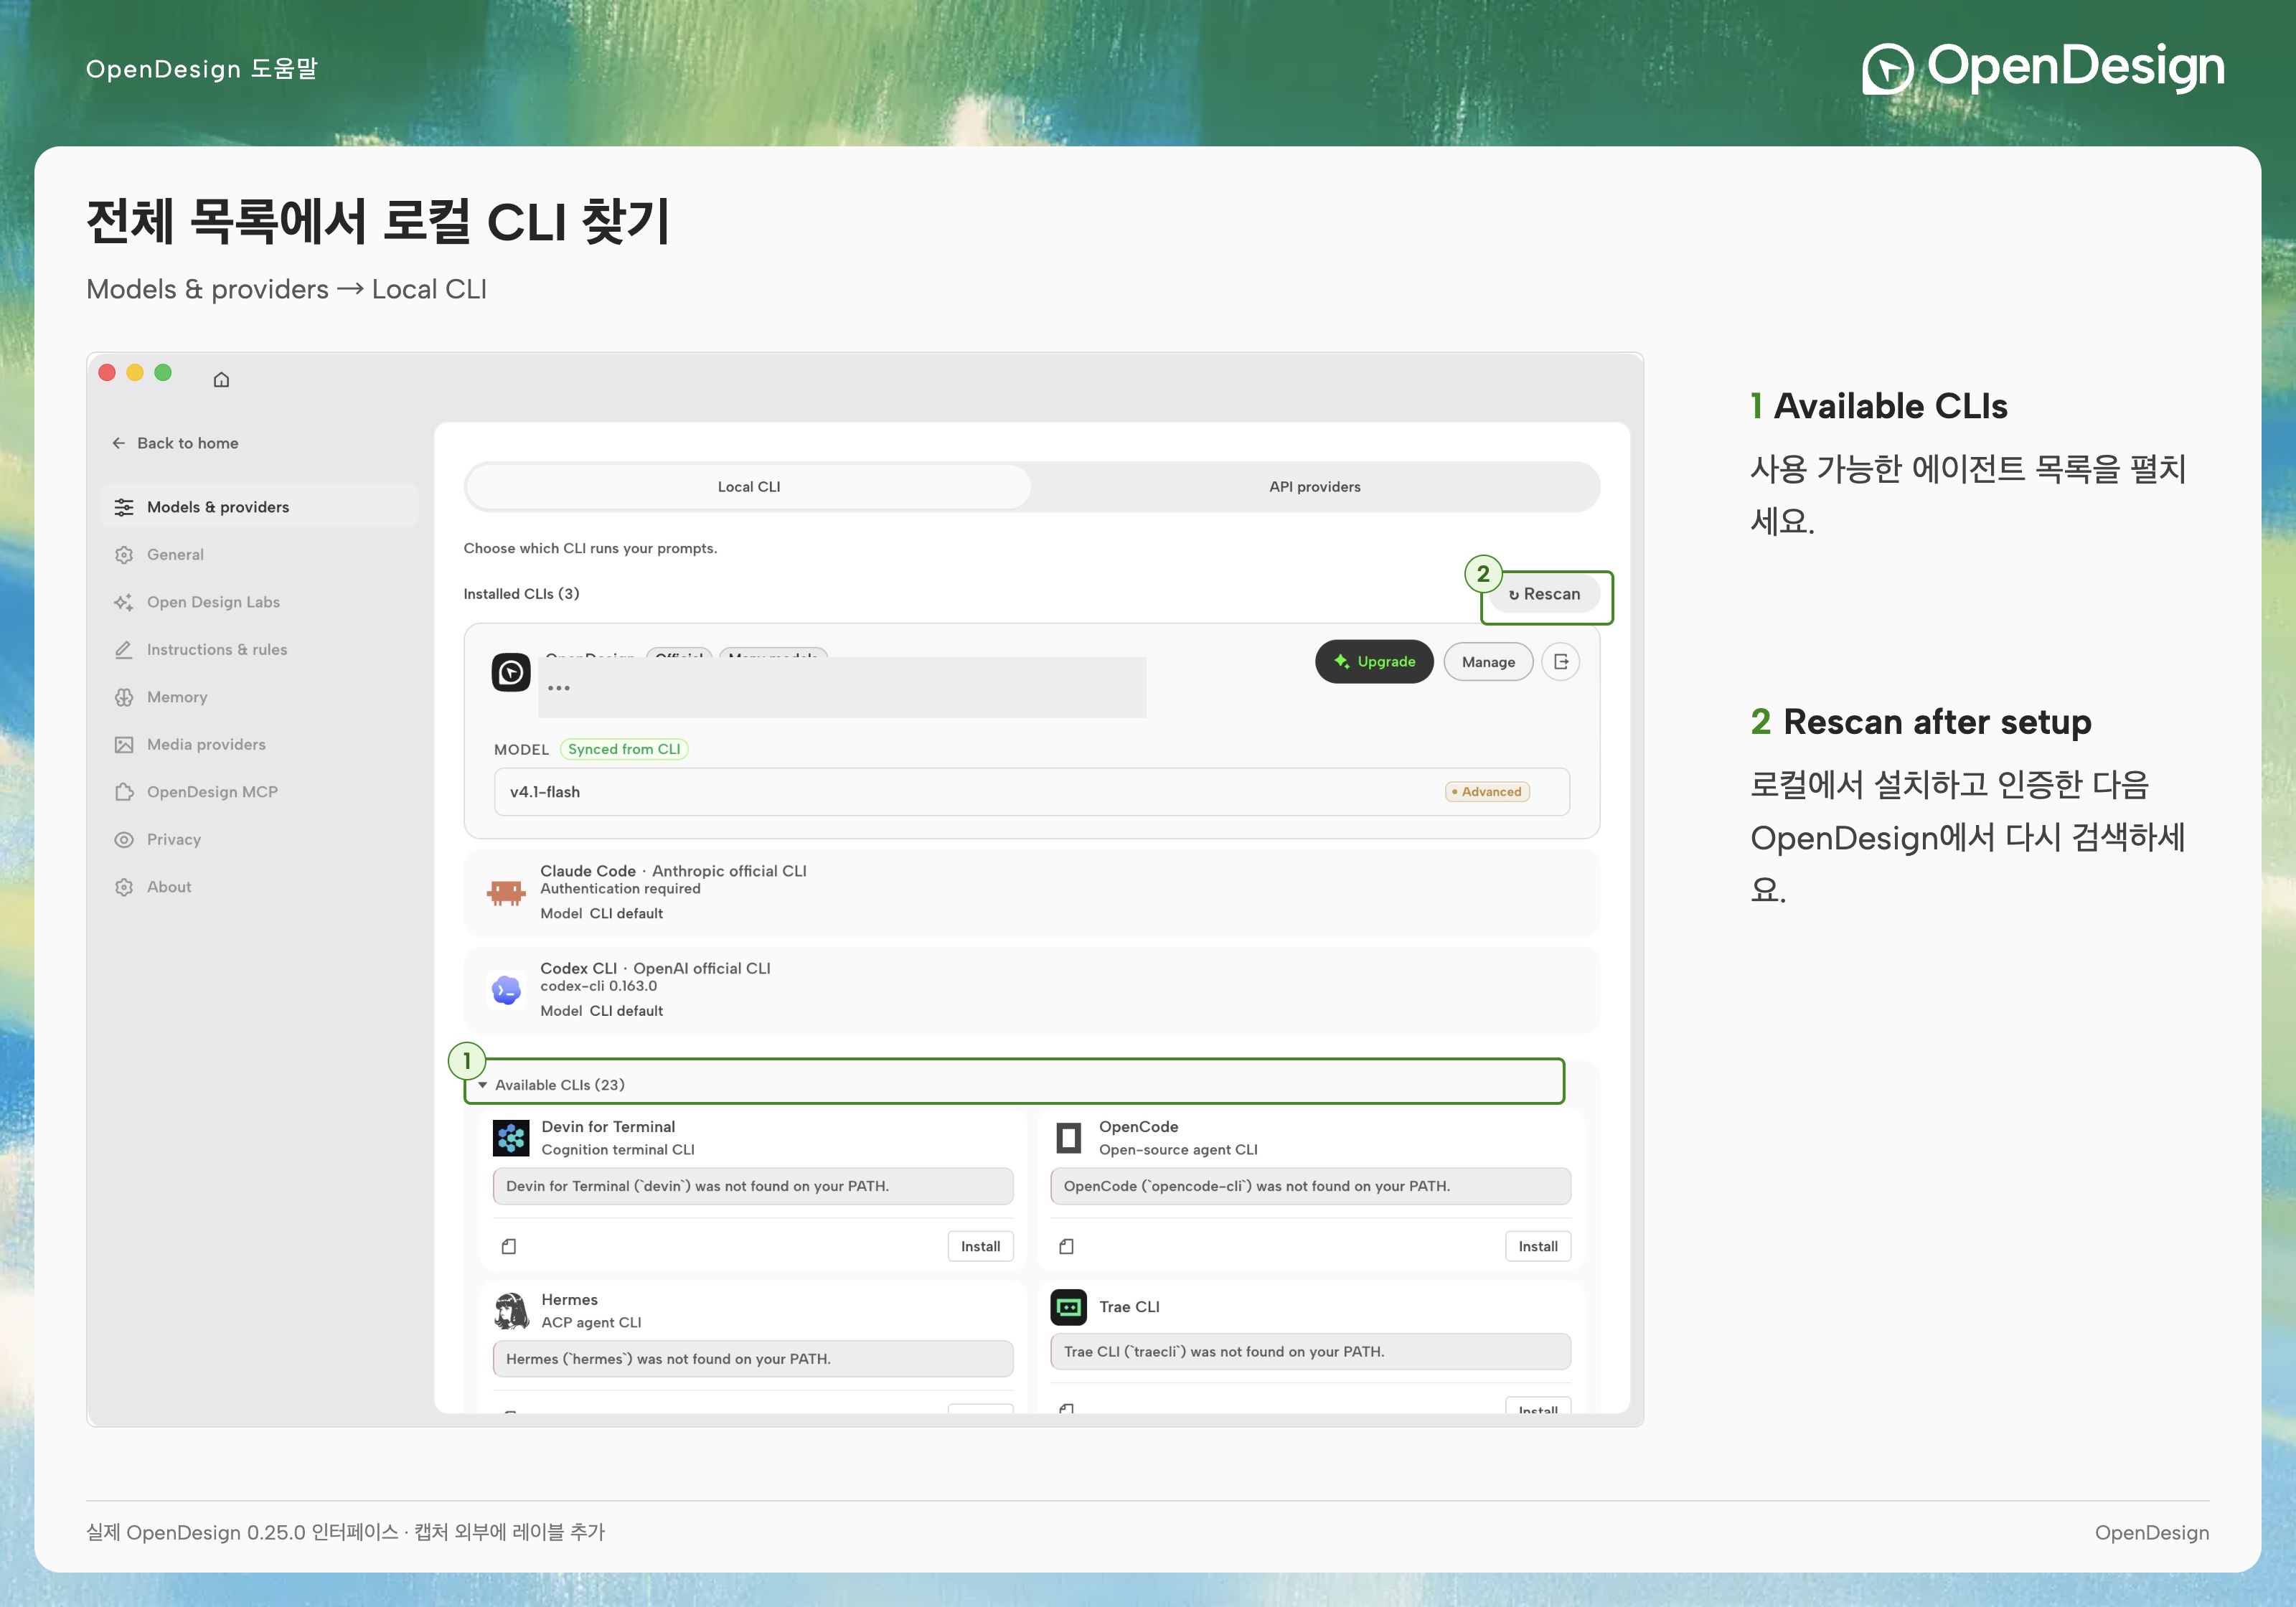Install Devin for Terminal
The width and height of the screenshot is (2296, 1607).
980,1246
